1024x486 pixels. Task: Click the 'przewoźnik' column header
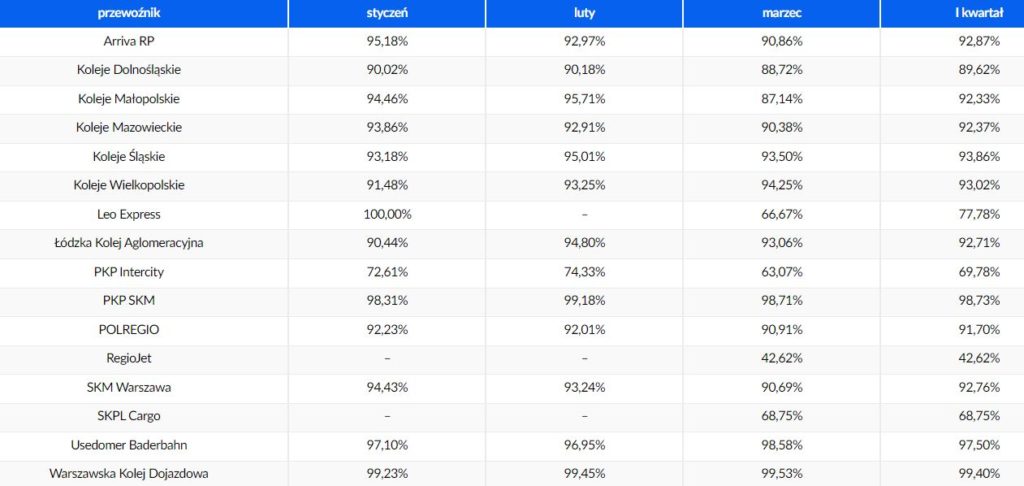(x=129, y=13)
